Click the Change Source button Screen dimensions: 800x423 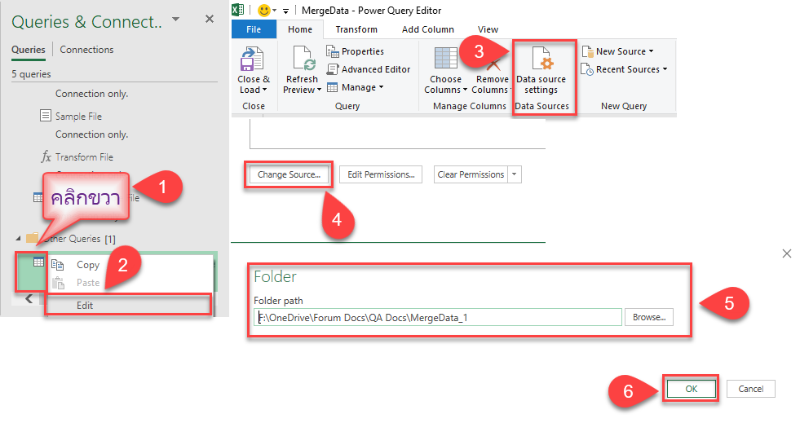288,174
